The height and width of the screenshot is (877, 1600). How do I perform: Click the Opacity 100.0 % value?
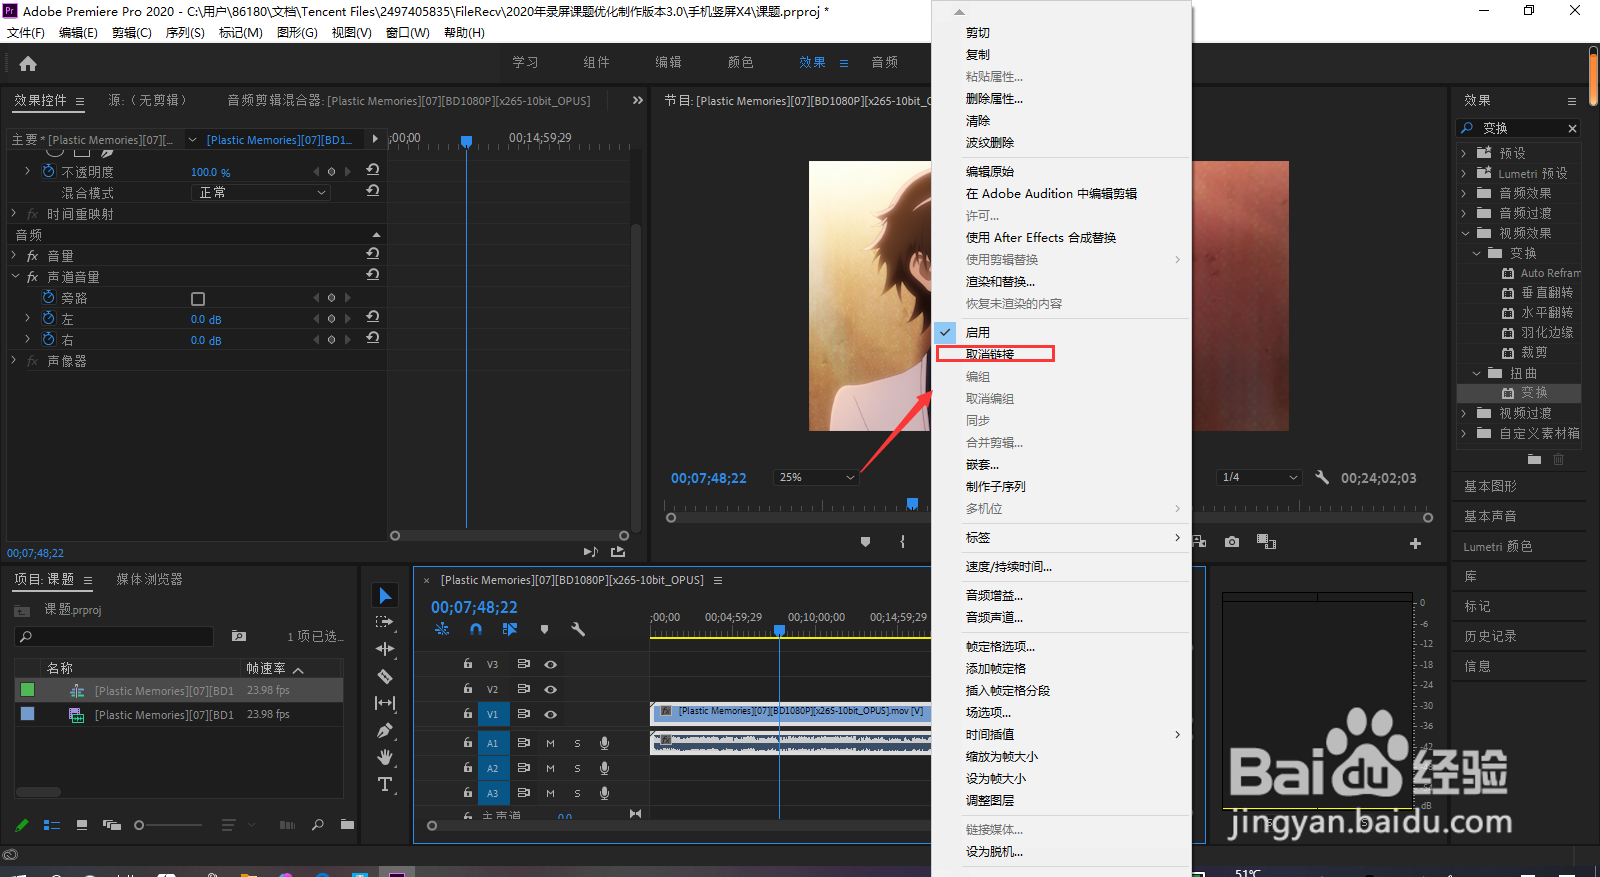211,172
